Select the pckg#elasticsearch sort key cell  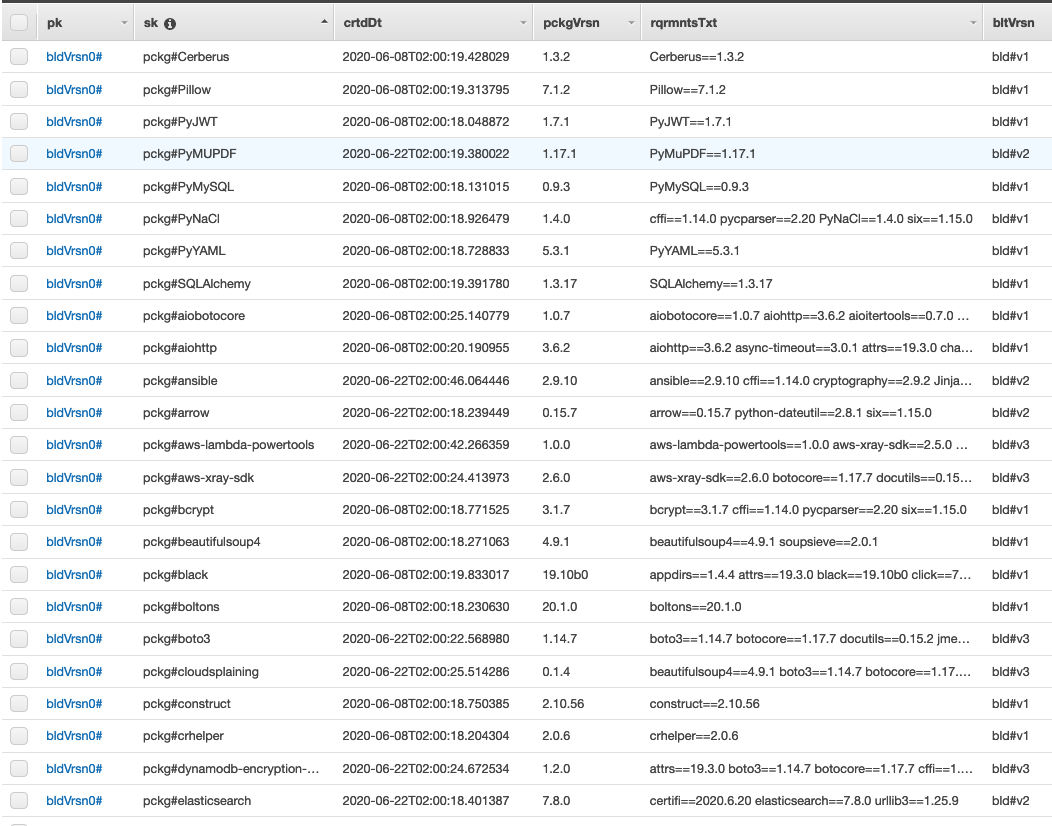click(x=197, y=801)
